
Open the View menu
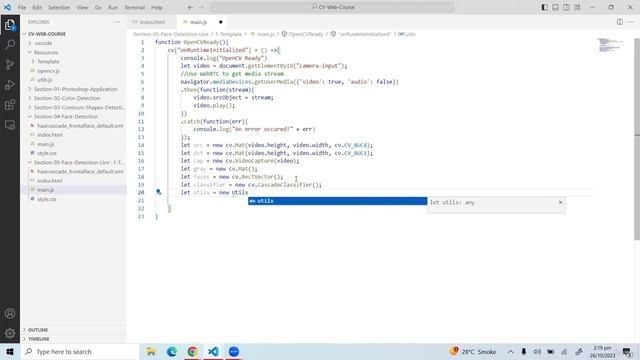point(82,7)
